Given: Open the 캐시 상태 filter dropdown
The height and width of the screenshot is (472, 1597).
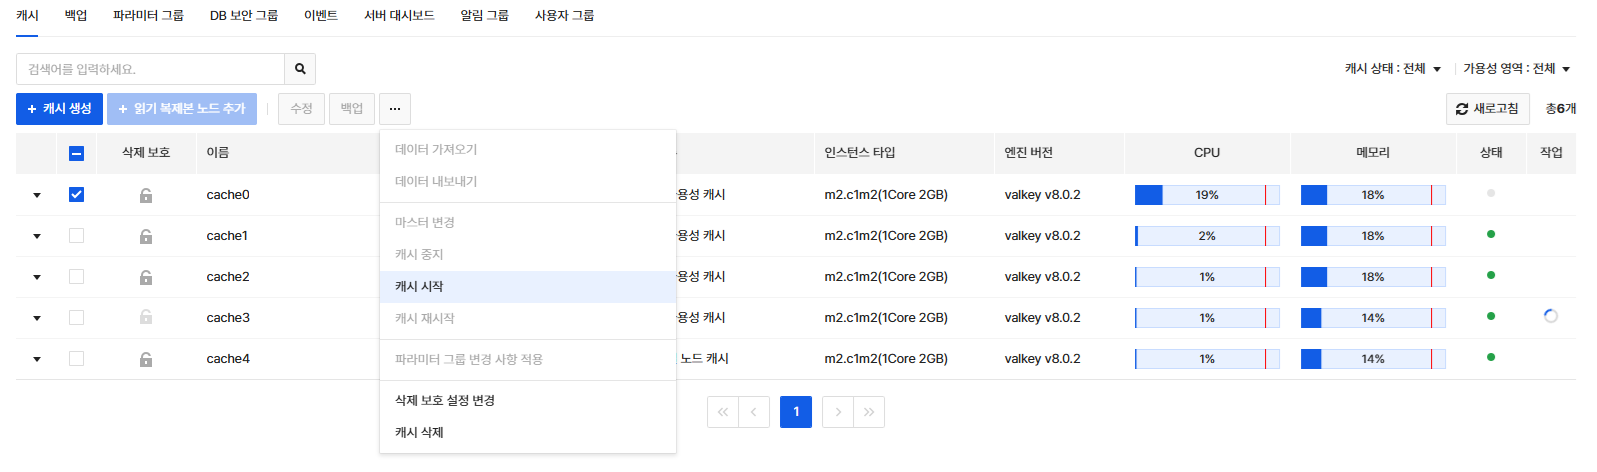Looking at the screenshot, I should [x=1393, y=69].
